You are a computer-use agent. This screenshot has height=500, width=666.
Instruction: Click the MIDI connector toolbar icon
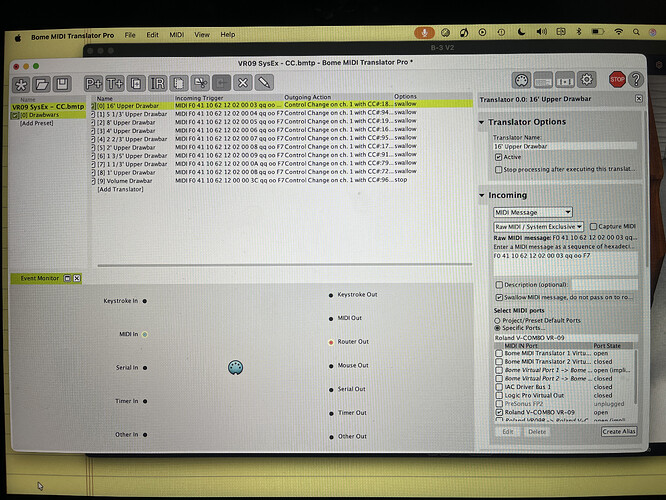click(x=520, y=80)
